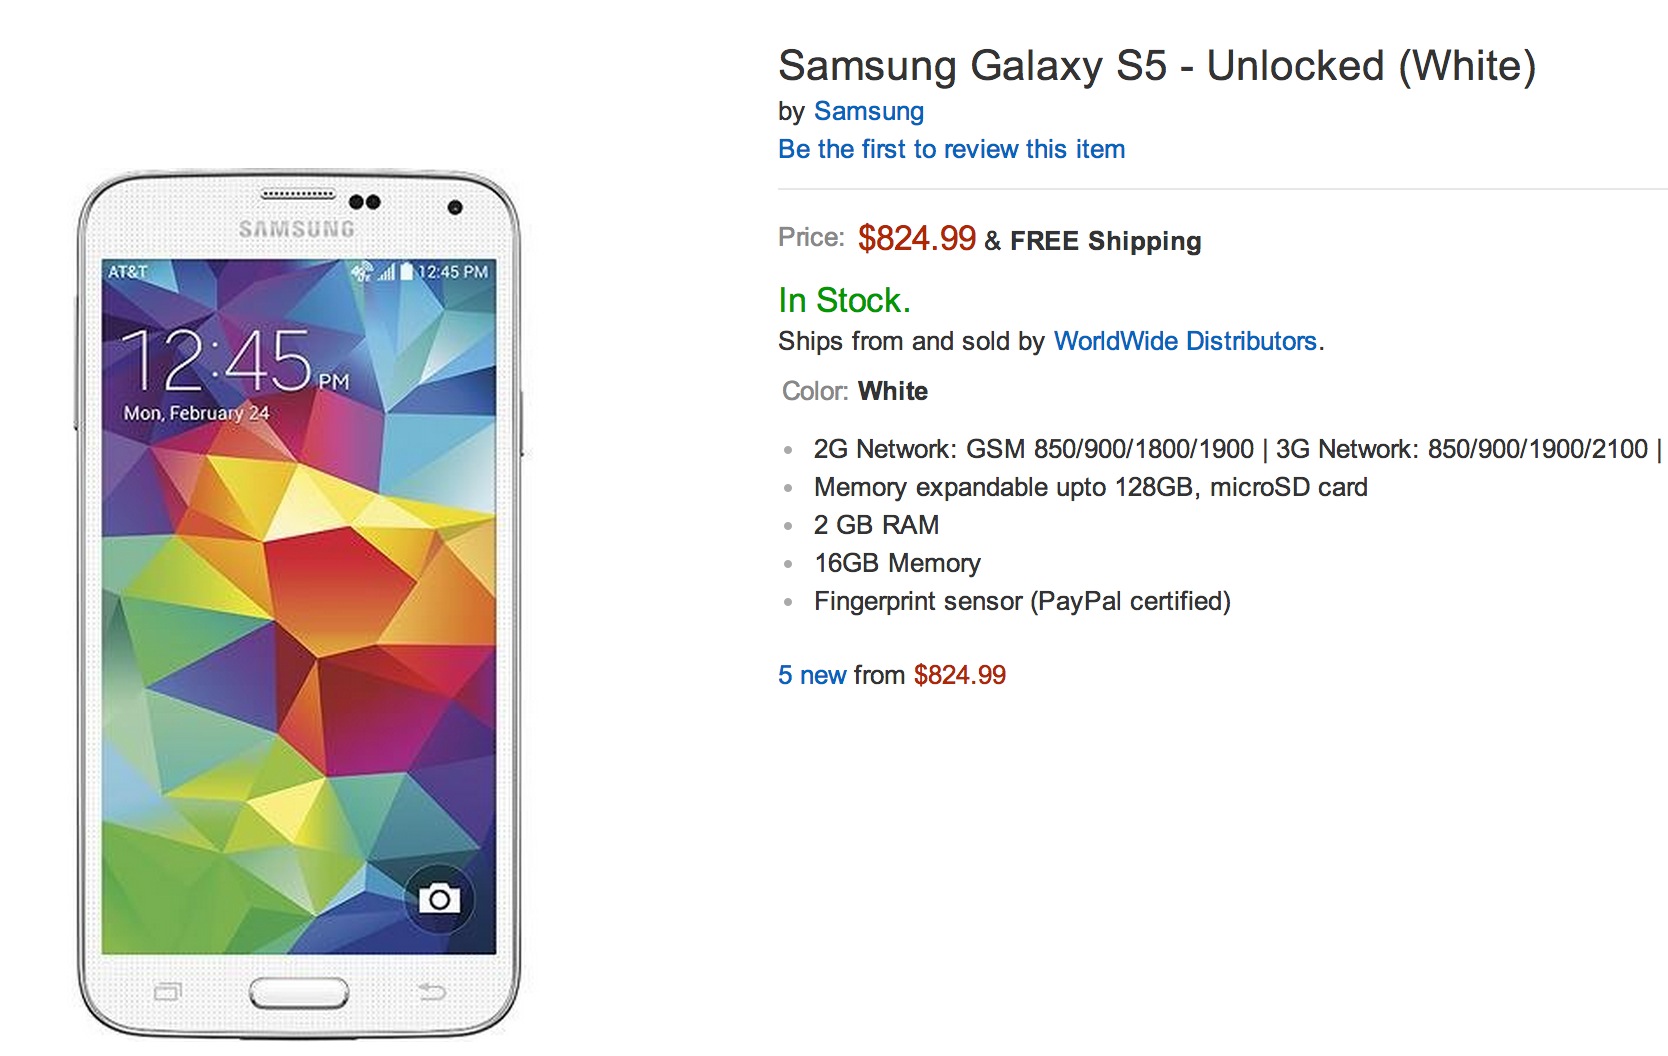Select the White color option label
Image resolution: width=1668 pixels, height=1056 pixels.
pos(892,391)
